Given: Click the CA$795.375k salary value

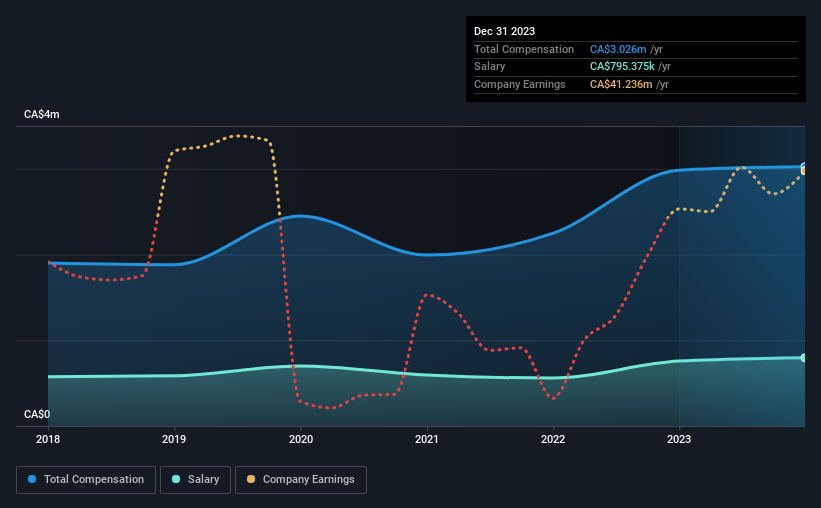Looking at the screenshot, I should [622, 67].
